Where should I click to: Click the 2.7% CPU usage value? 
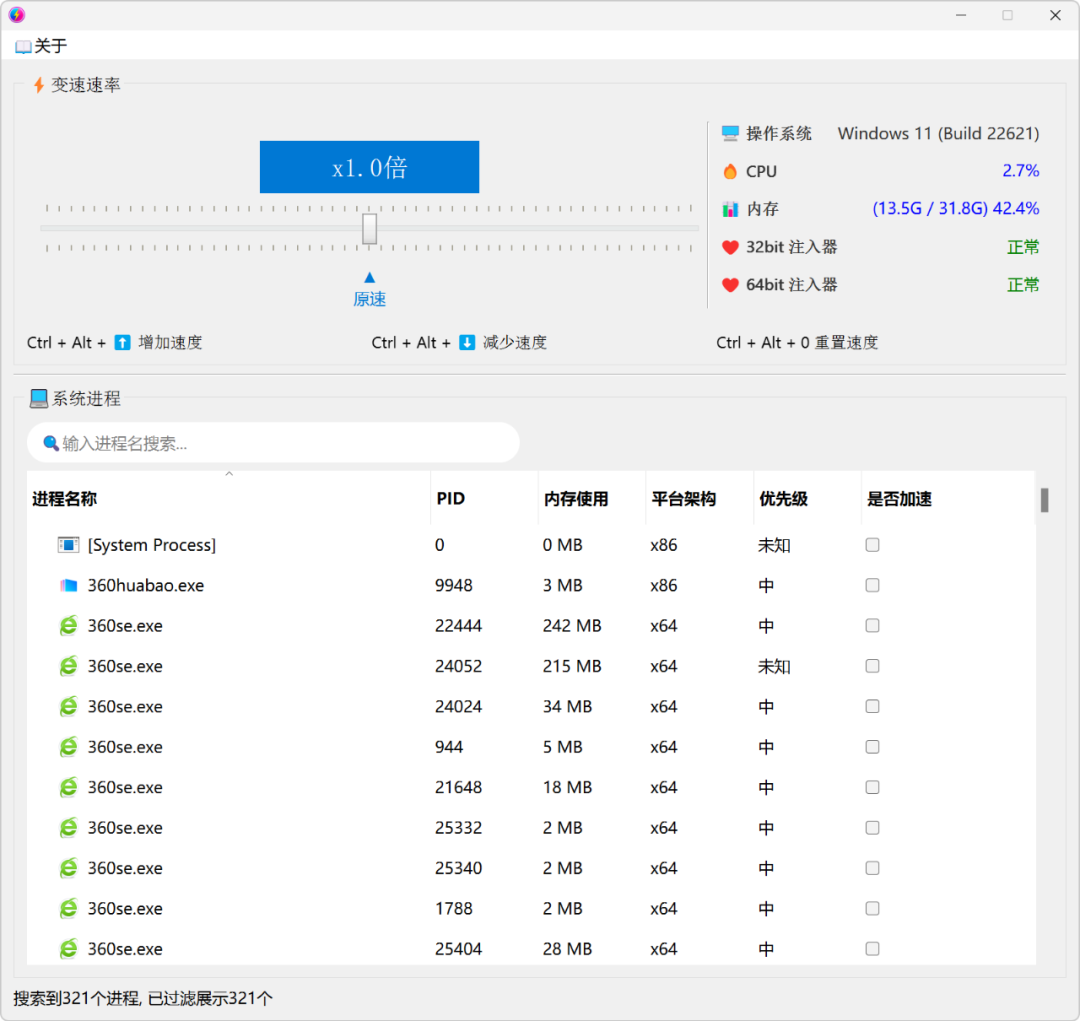coord(1020,171)
